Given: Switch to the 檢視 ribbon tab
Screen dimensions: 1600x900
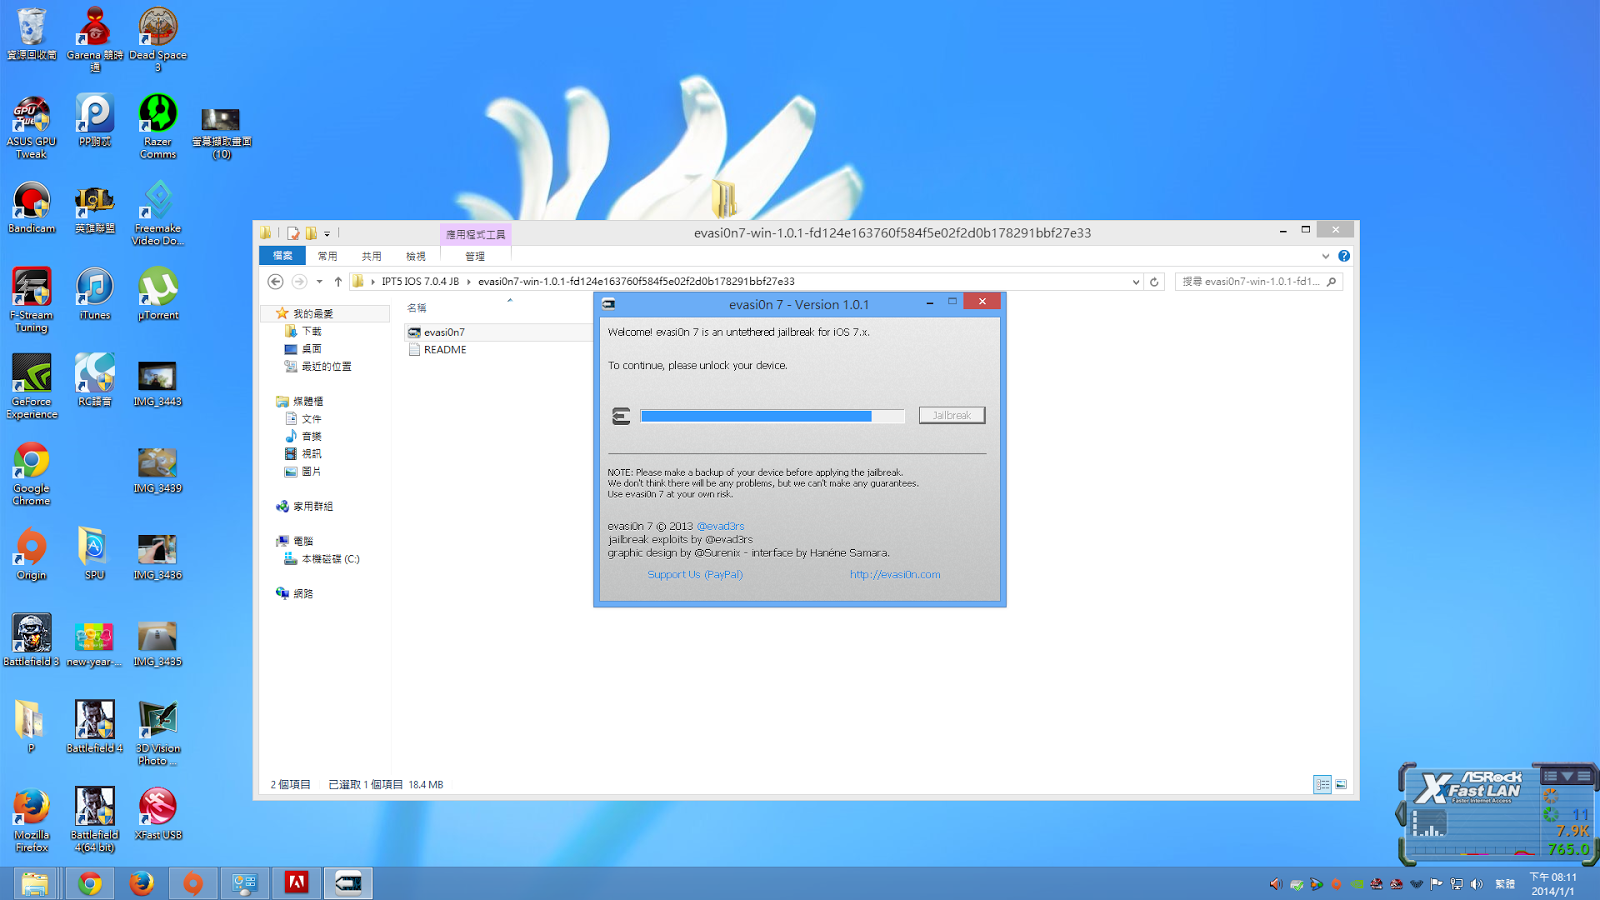Looking at the screenshot, I should (415, 257).
